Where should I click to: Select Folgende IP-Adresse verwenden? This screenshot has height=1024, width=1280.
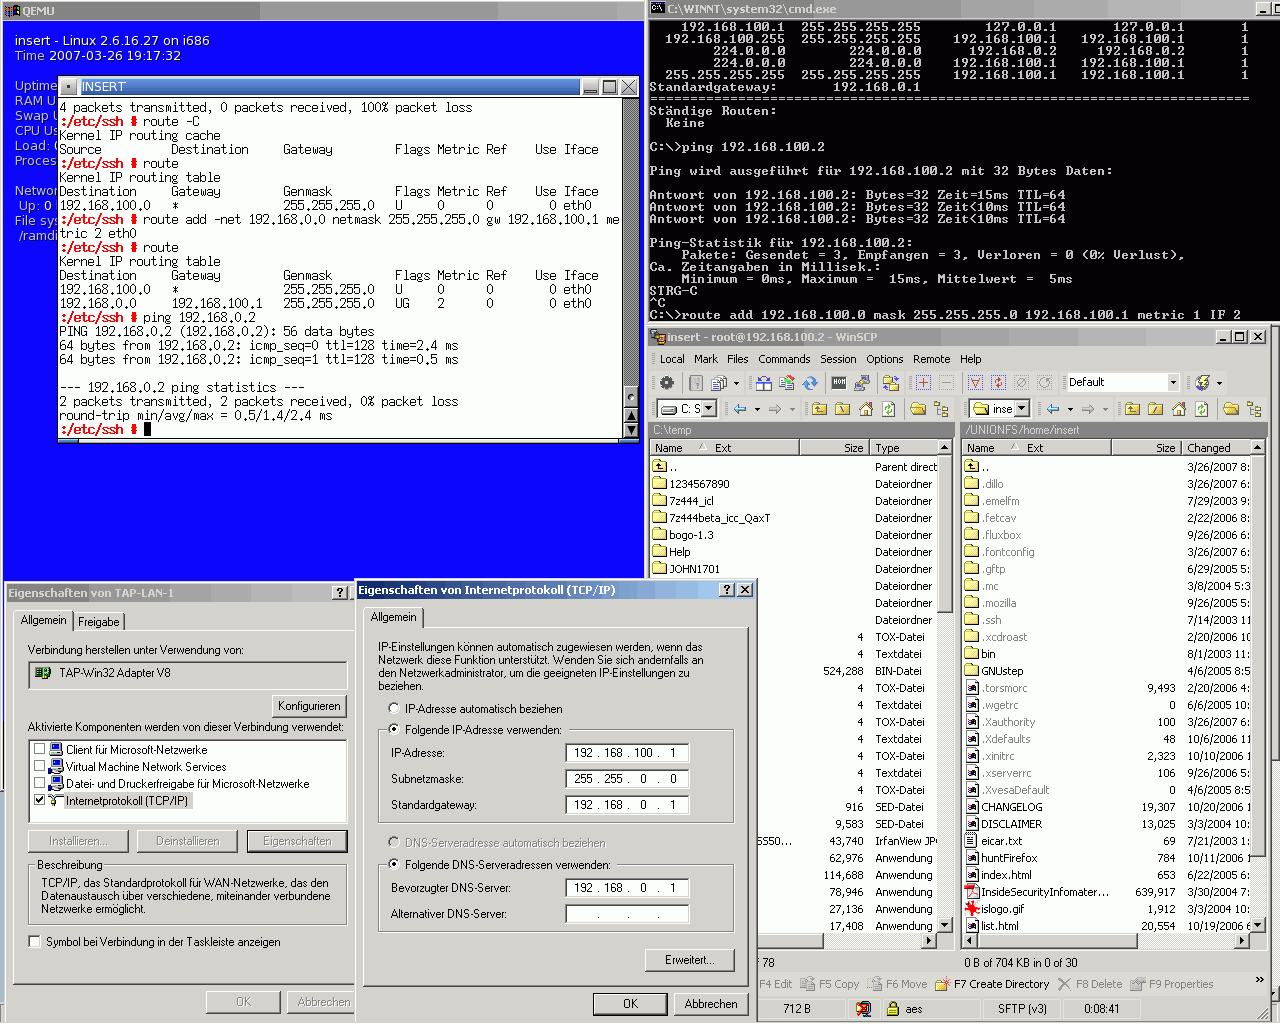point(394,729)
